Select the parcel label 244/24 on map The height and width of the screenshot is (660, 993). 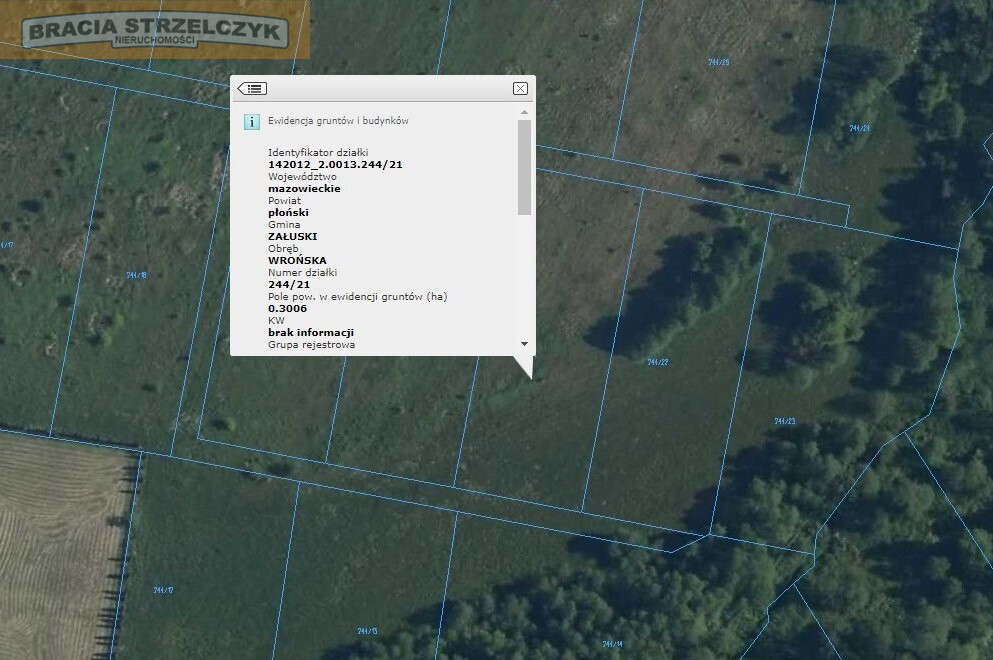(859, 128)
